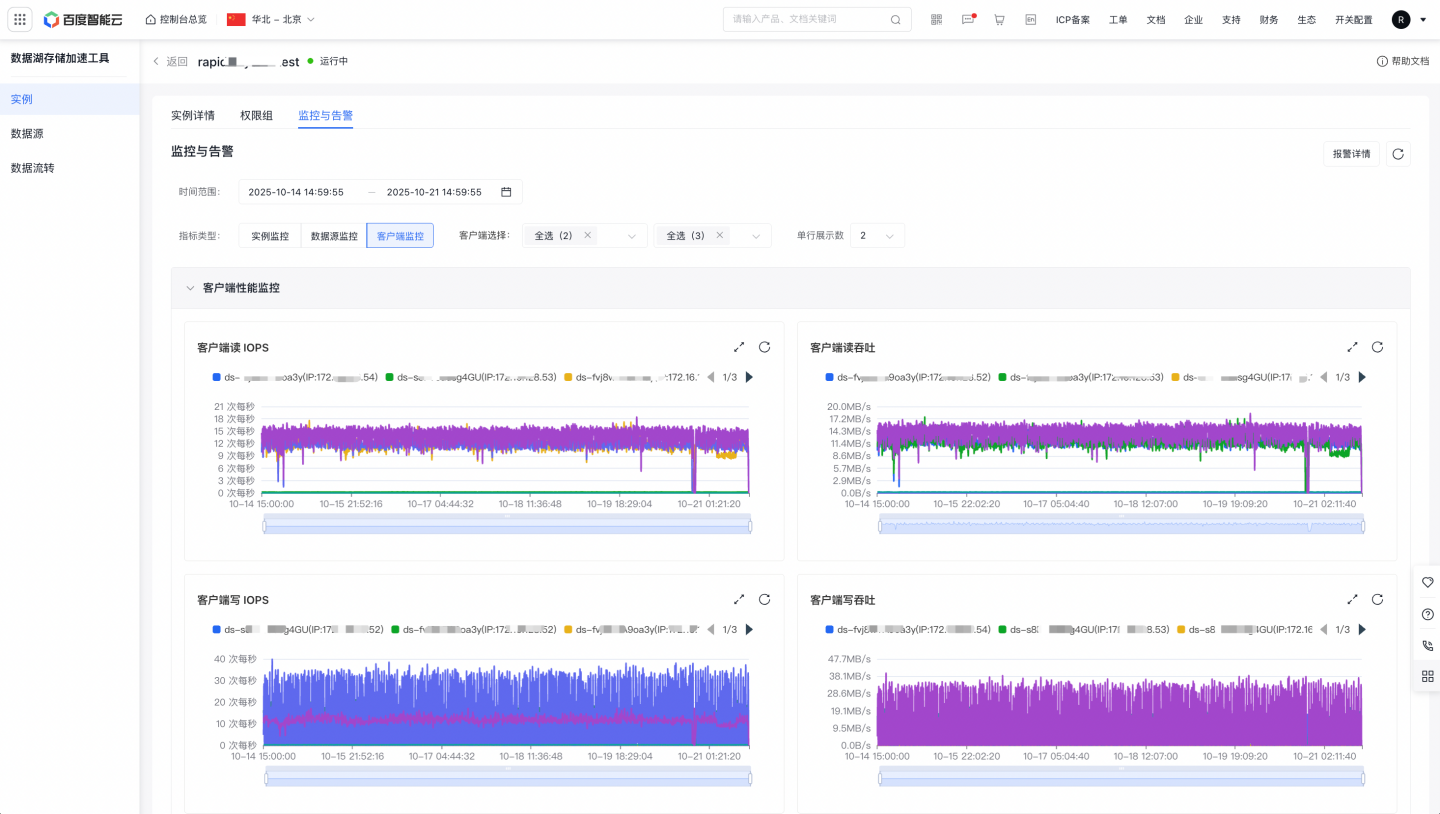The image size is (1440, 814).
Task: Collapse the 客户端性能监控 section
Action: point(190,288)
